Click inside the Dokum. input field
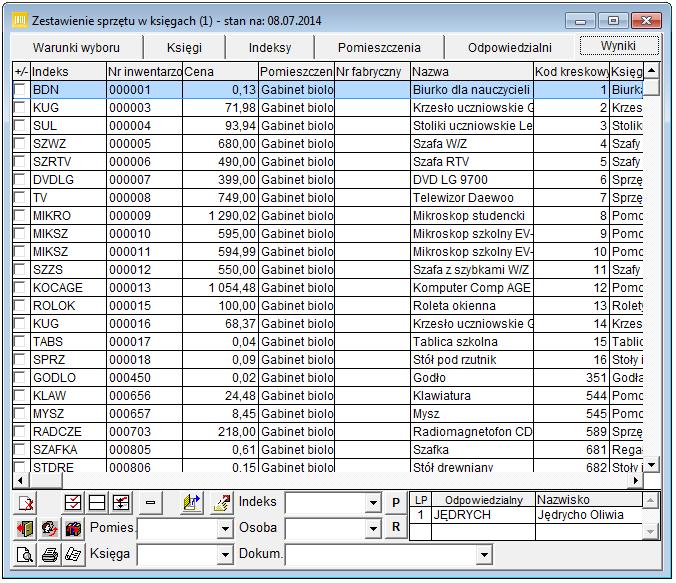The height and width of the screenshot is (583, 676). [x=381, y=555]
